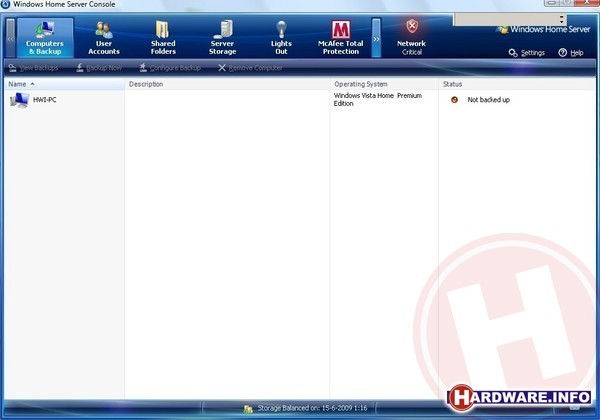The image size is (600, 420).
Task: Click the Storage Balanced status bar icon
Action: click(248, 409)
